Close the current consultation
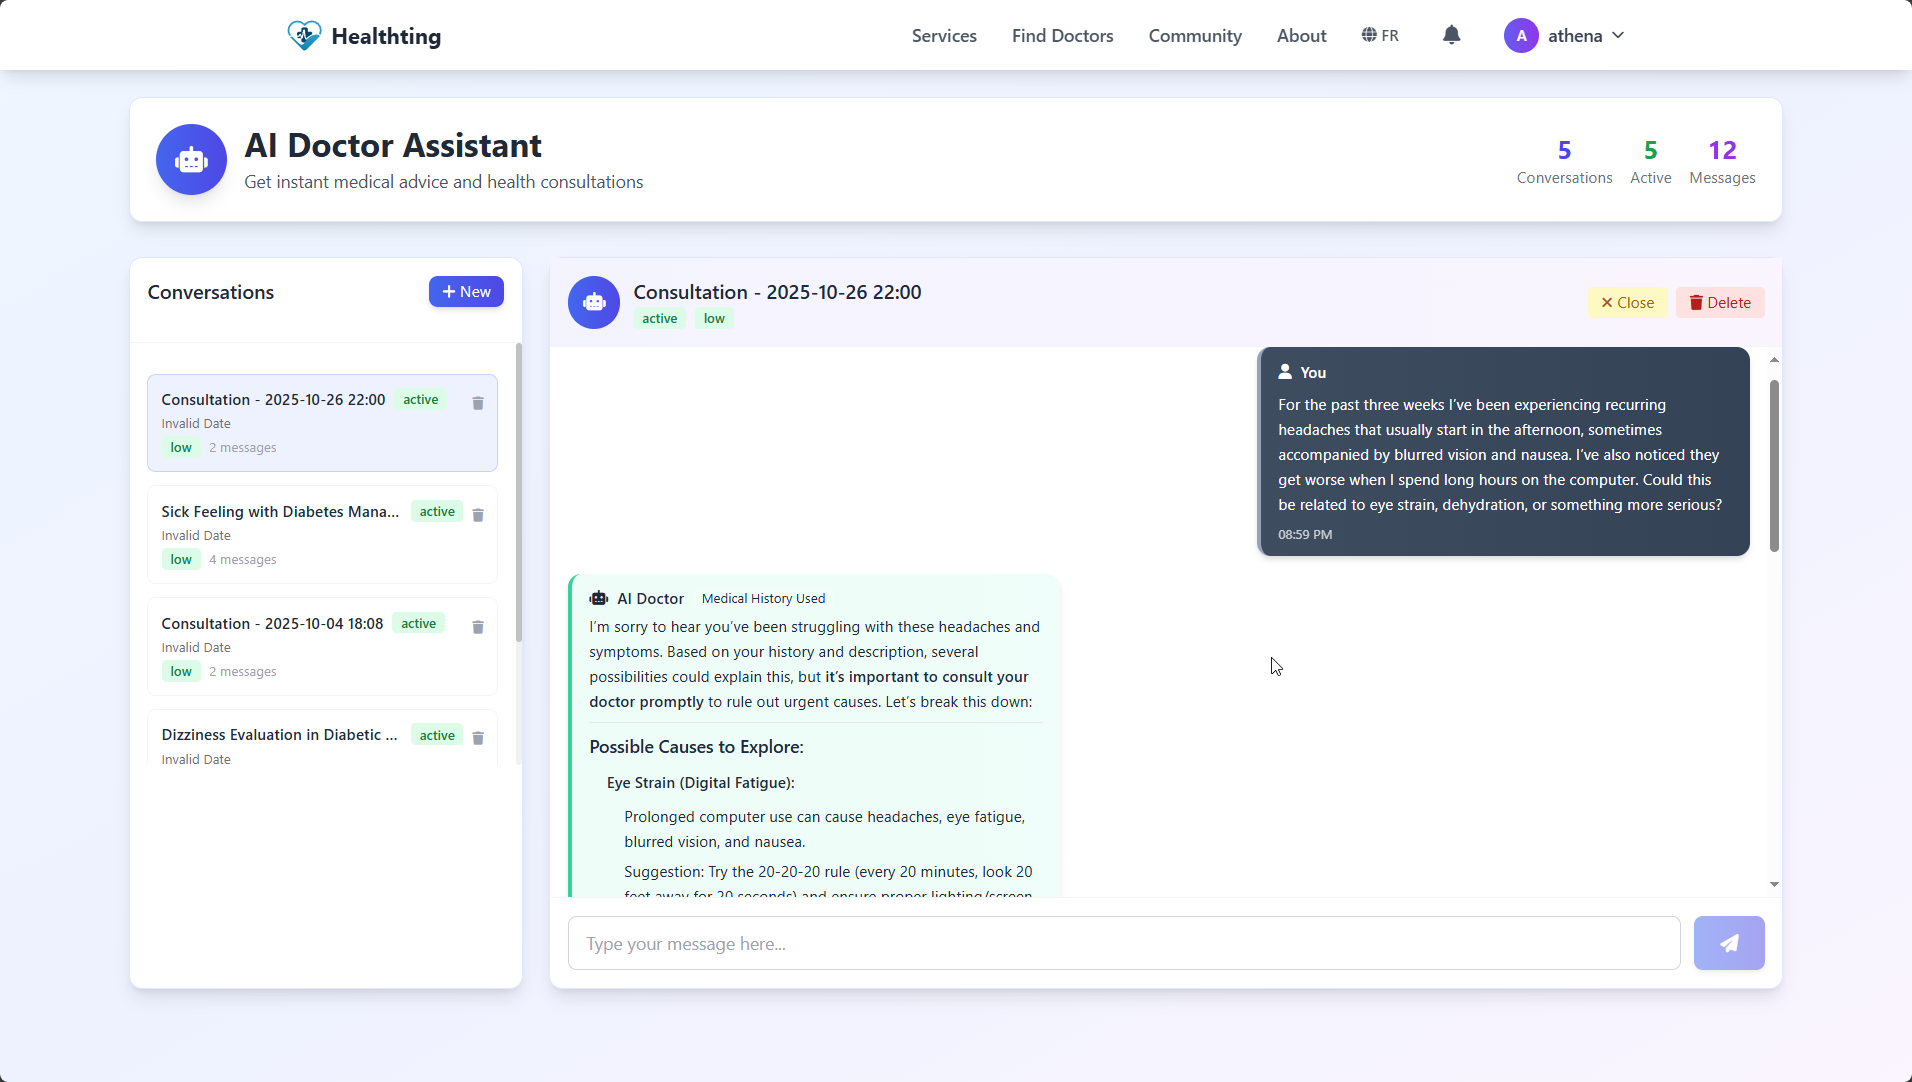 1626,302
